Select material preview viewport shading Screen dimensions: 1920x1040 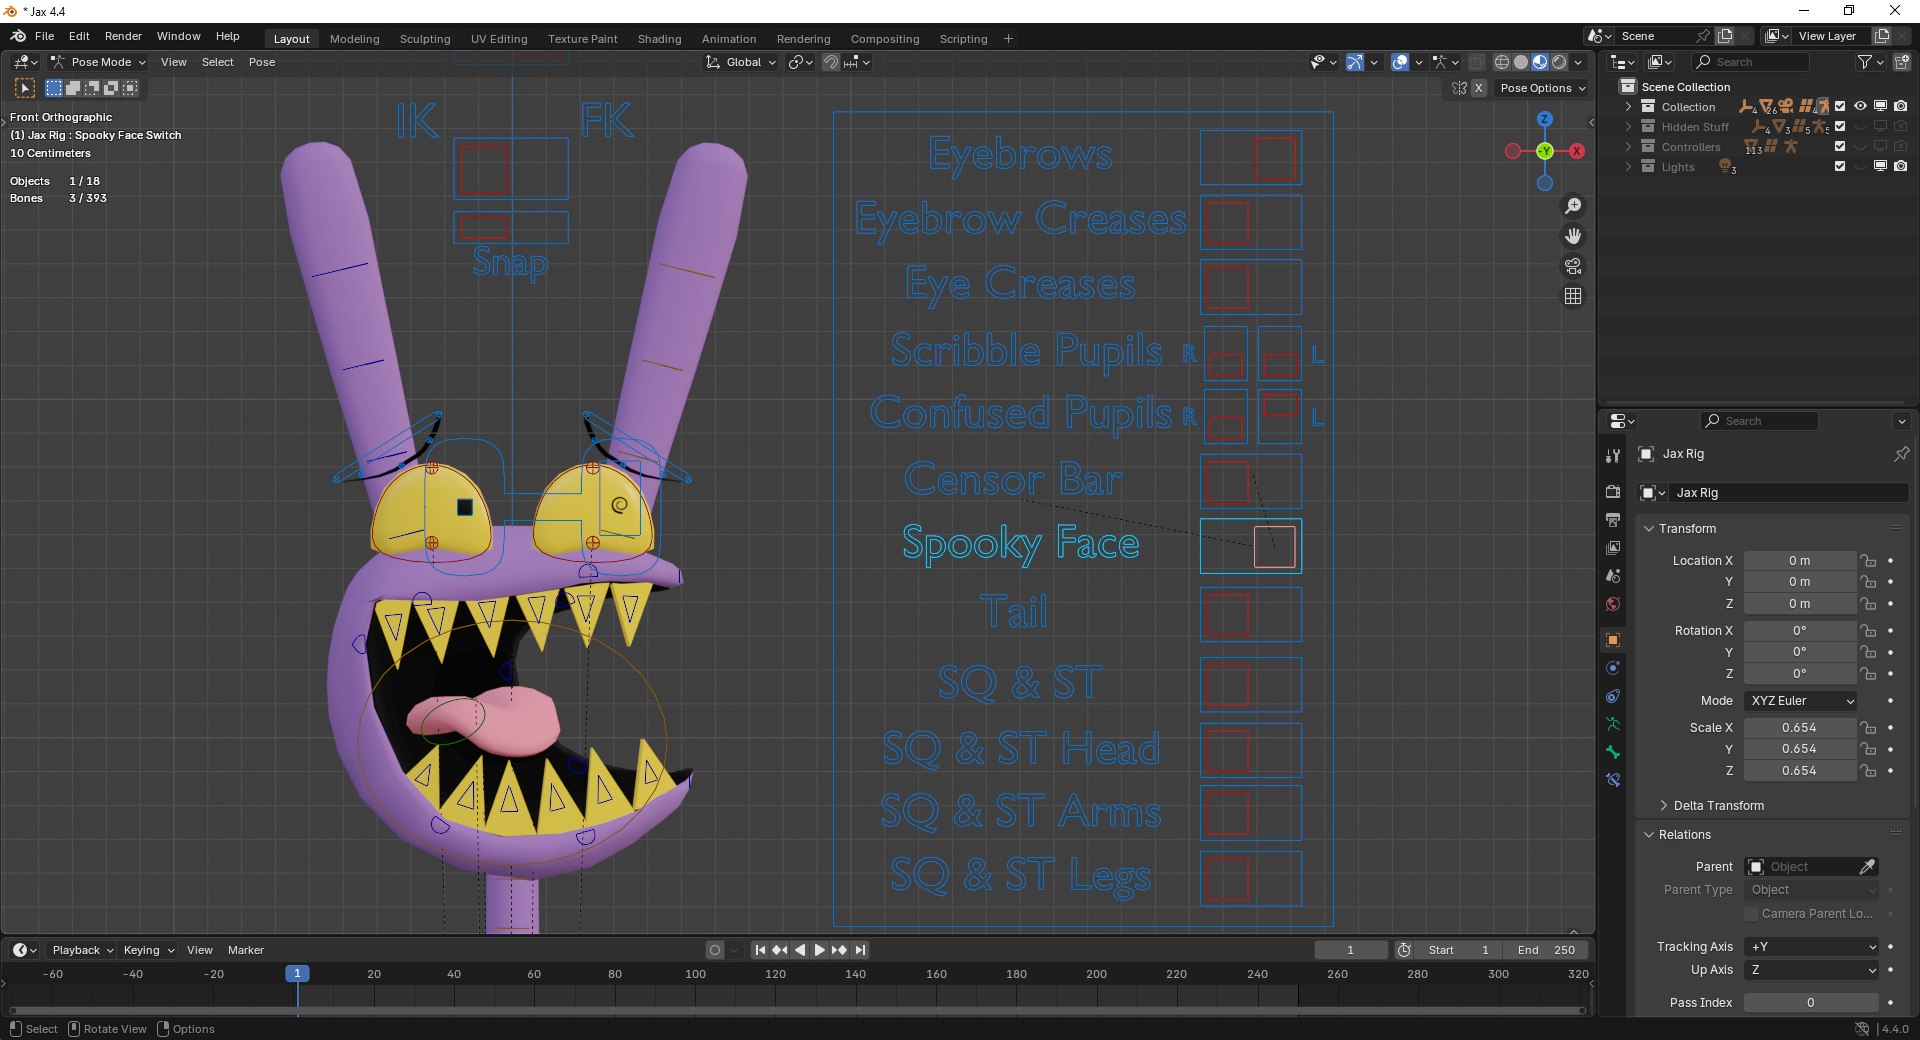tap(1540, 62)
